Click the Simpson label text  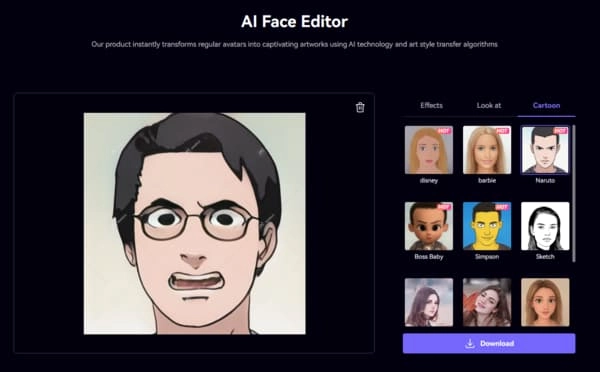point(487,256)
